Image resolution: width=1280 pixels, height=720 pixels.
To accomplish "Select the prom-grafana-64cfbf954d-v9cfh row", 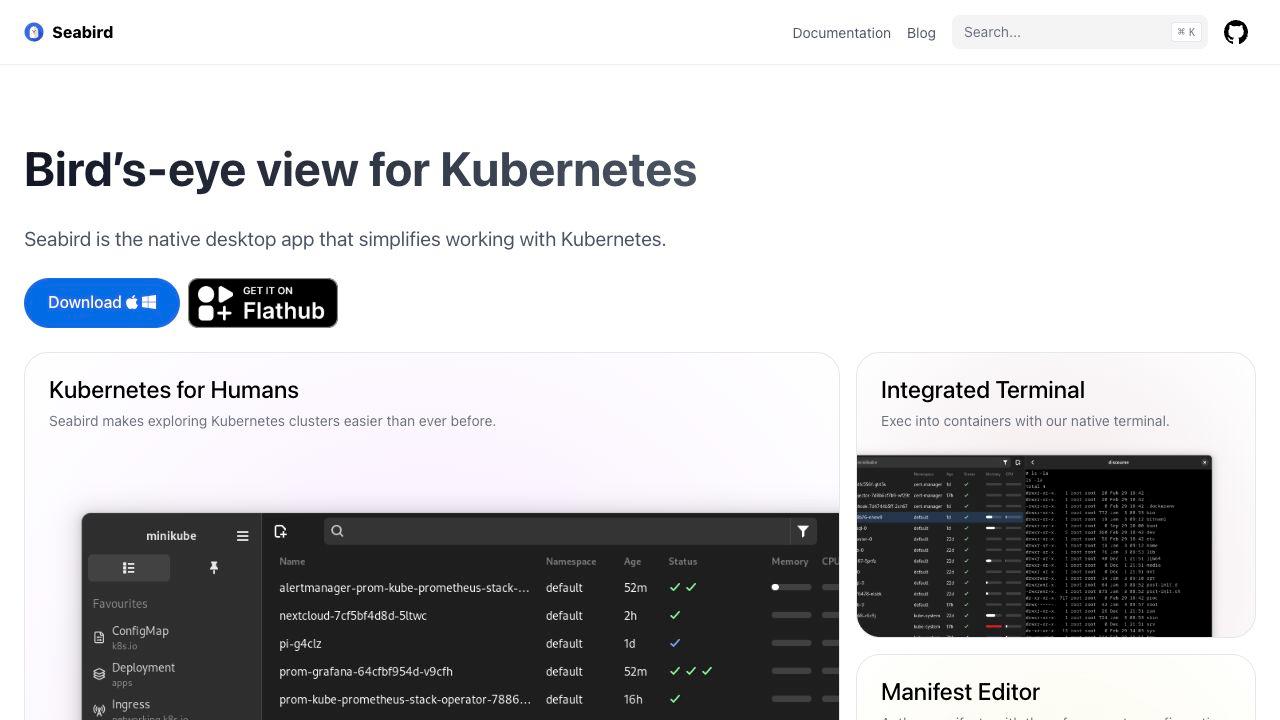I will [x=551, y=672].
